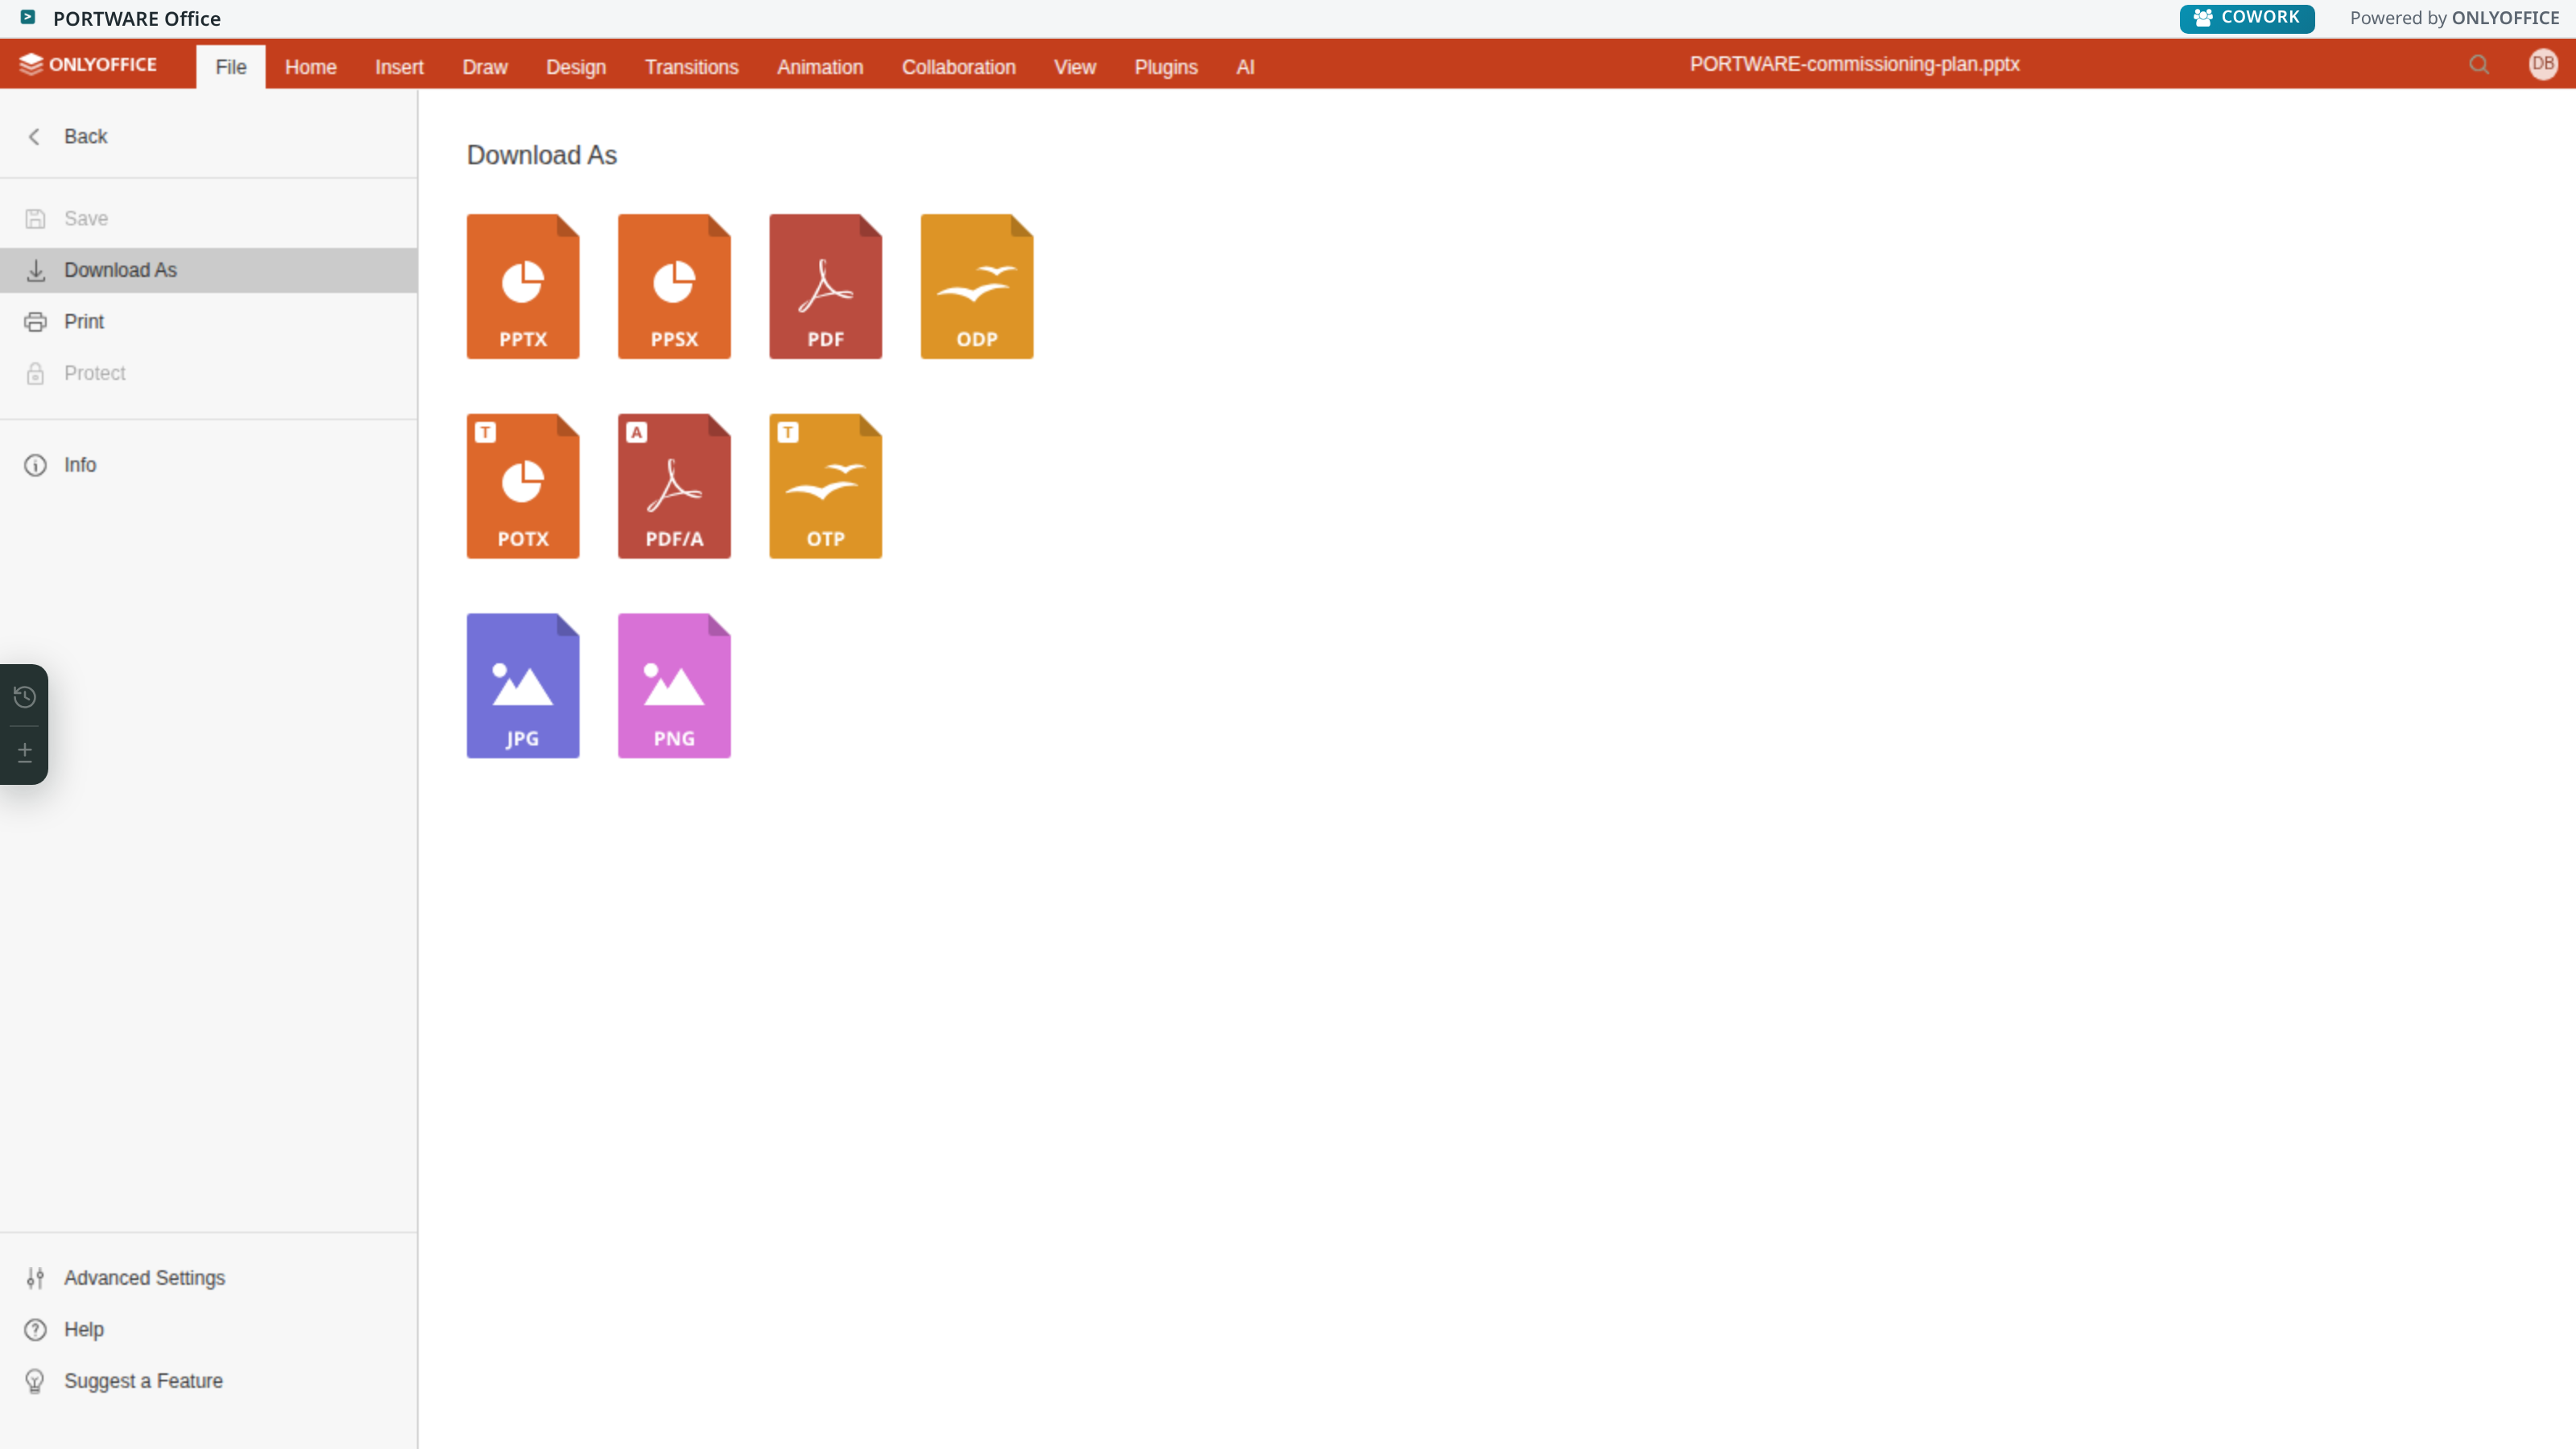
Task: Open the Collaboration tab
Action: 958,67
